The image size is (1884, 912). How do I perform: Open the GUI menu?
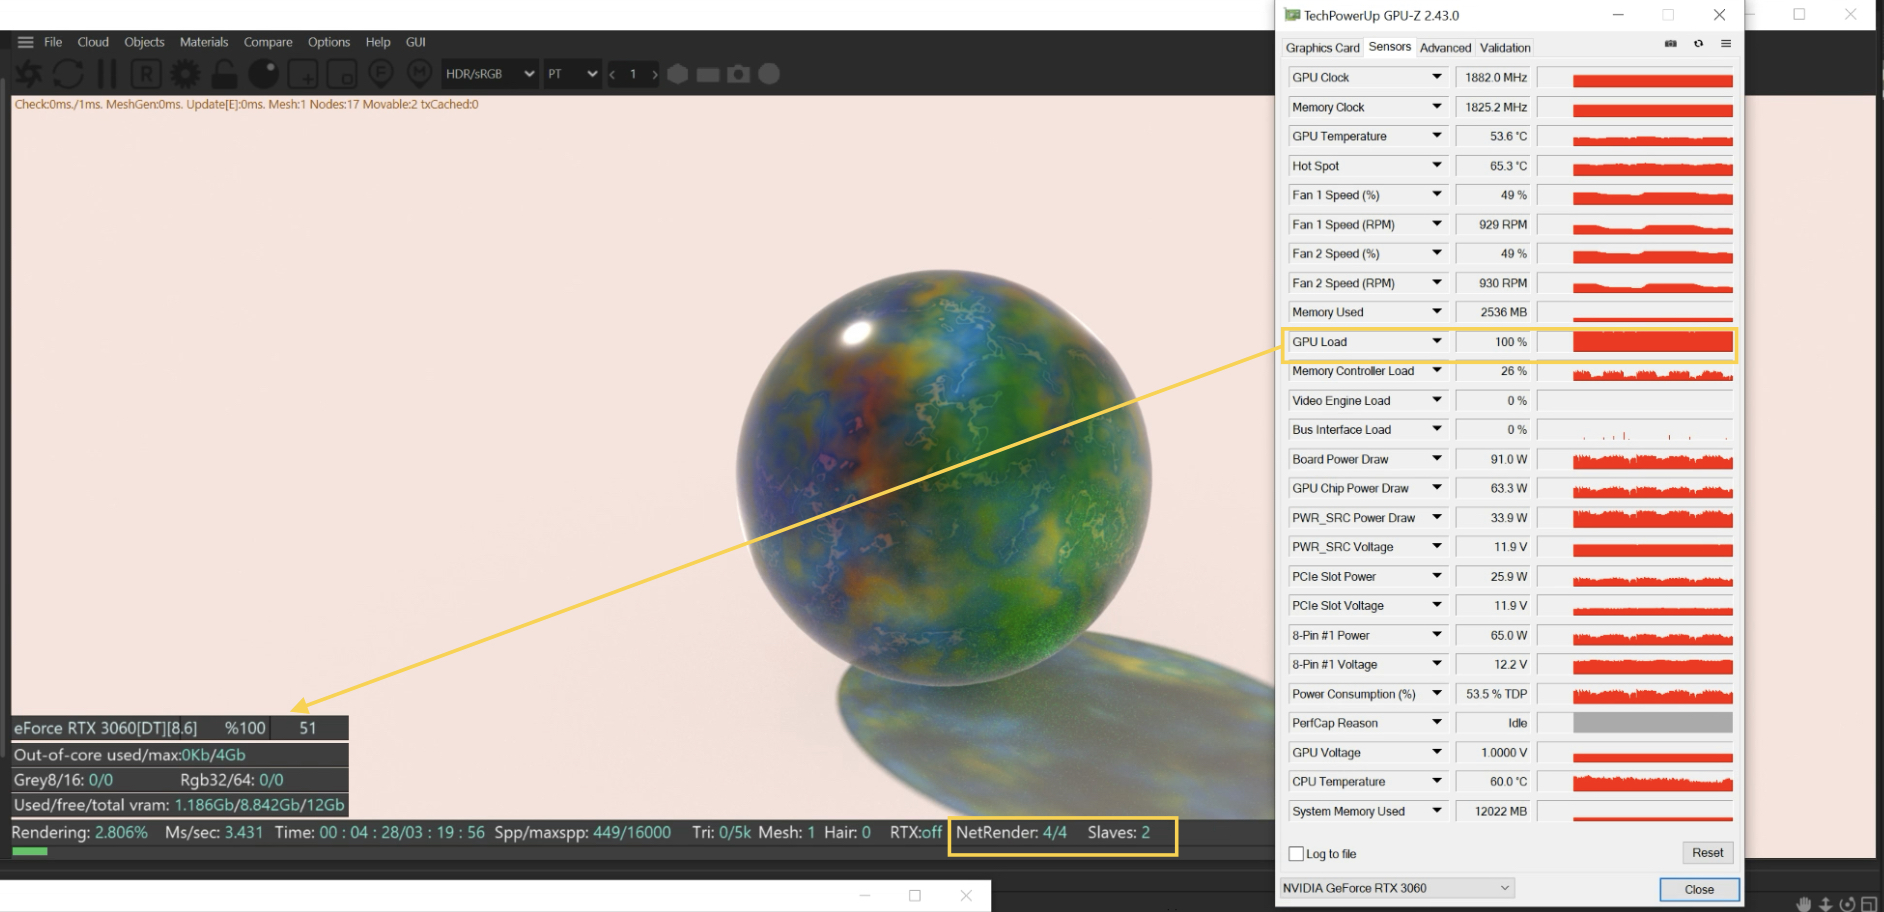(416, 42)
